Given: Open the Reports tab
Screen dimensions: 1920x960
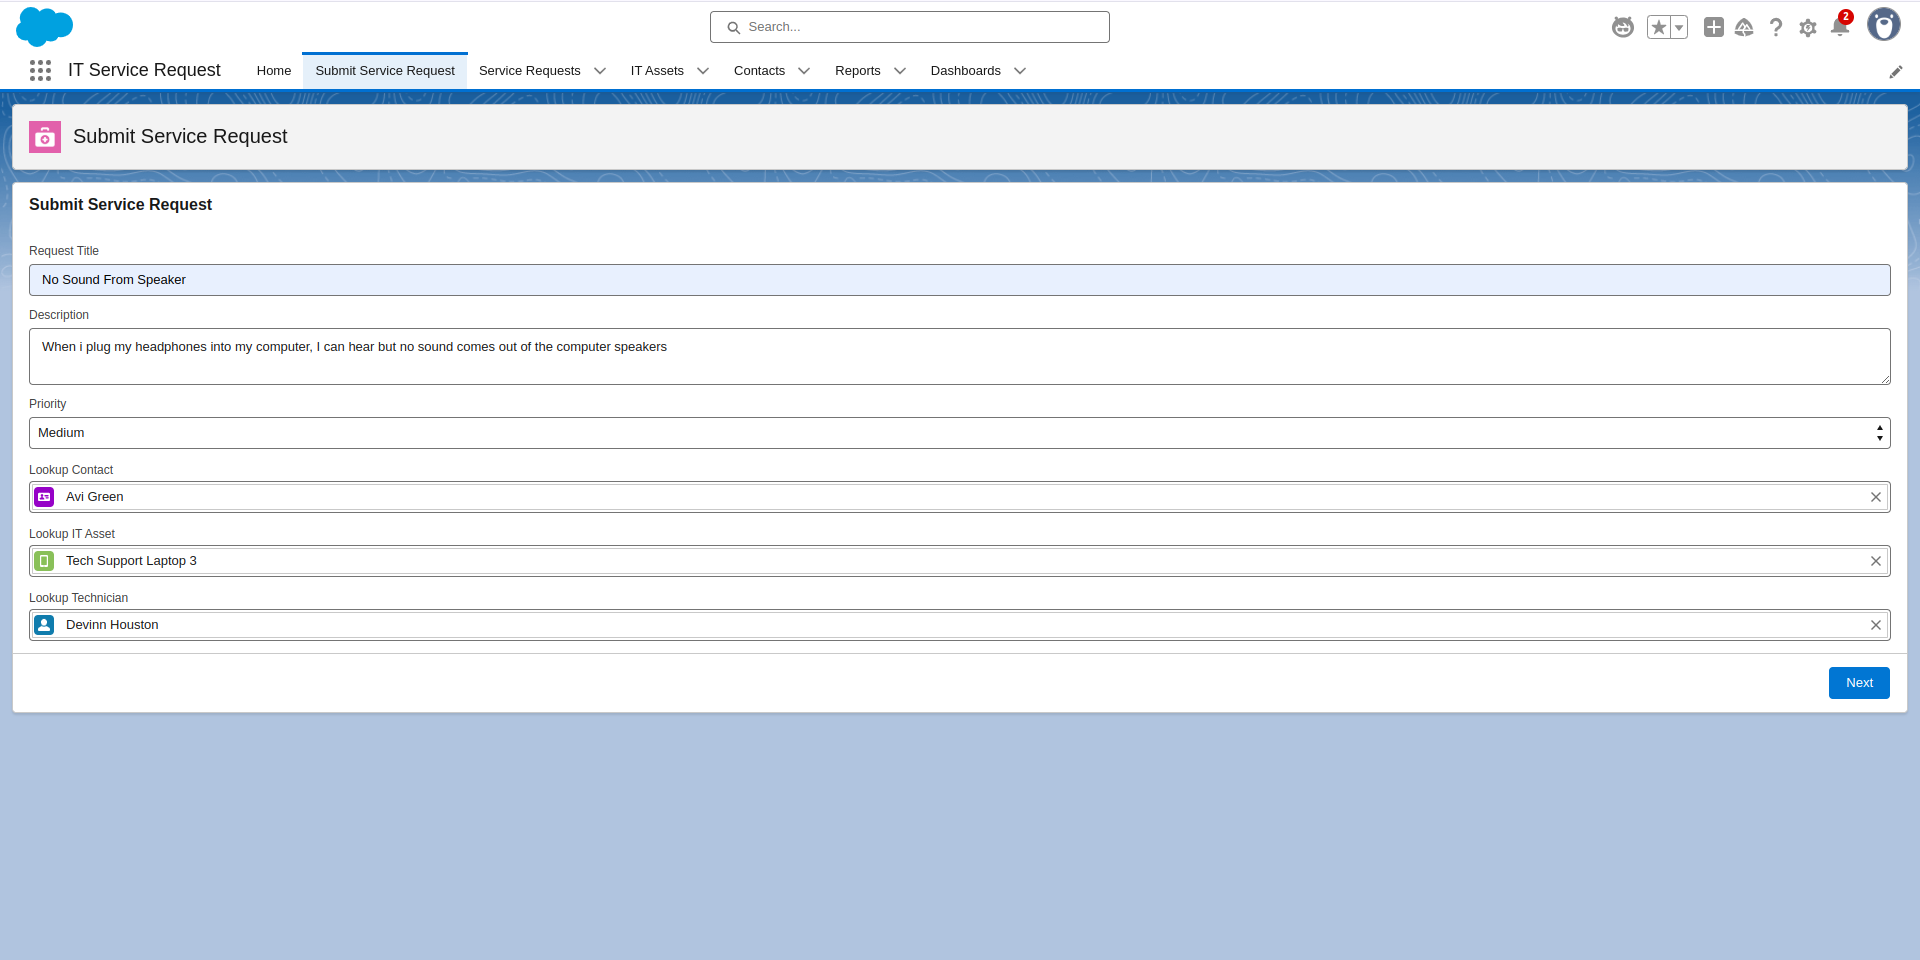Looking at the screenshot, I should [x=858, y=71].
